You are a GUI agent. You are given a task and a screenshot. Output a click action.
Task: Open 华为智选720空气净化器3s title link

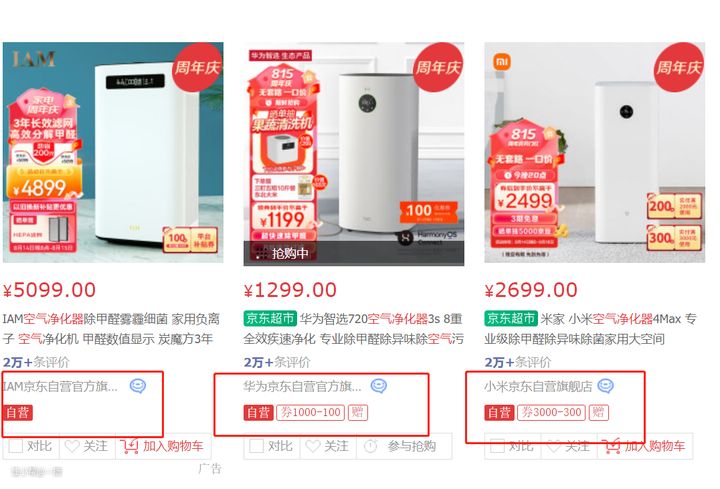point(353,329)
